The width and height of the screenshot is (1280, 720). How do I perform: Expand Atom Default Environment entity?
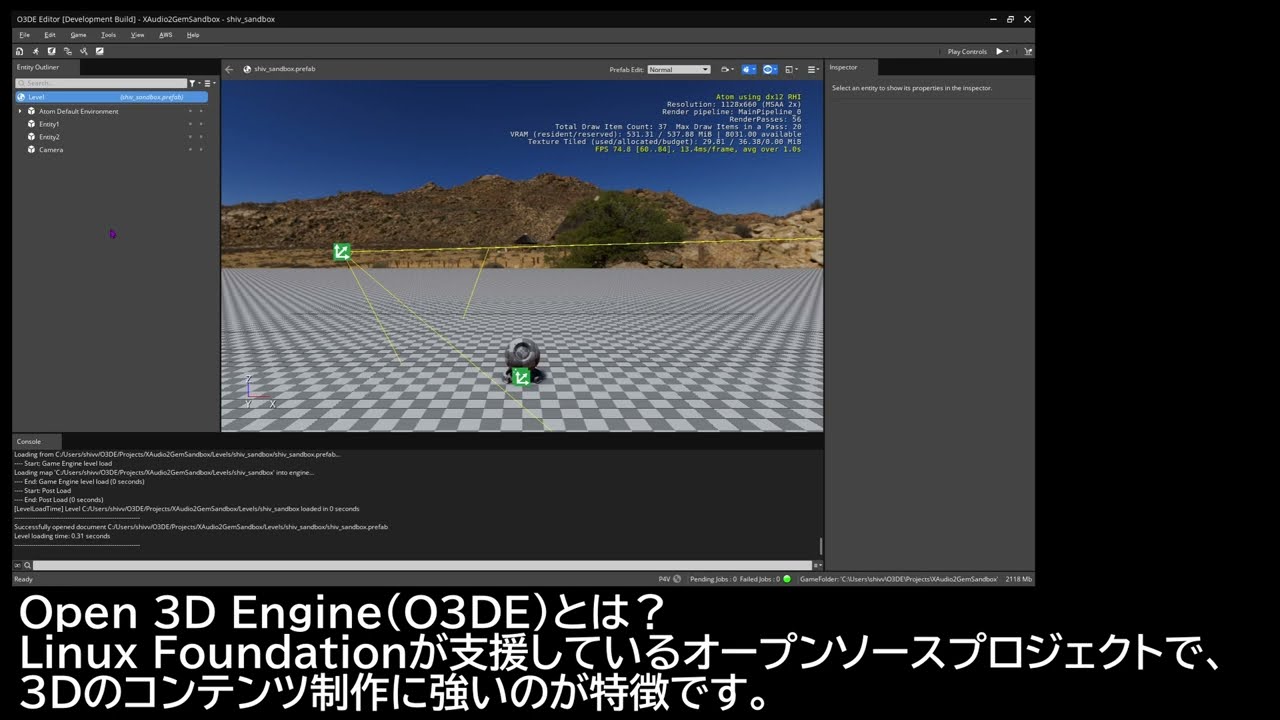point(20,111)
